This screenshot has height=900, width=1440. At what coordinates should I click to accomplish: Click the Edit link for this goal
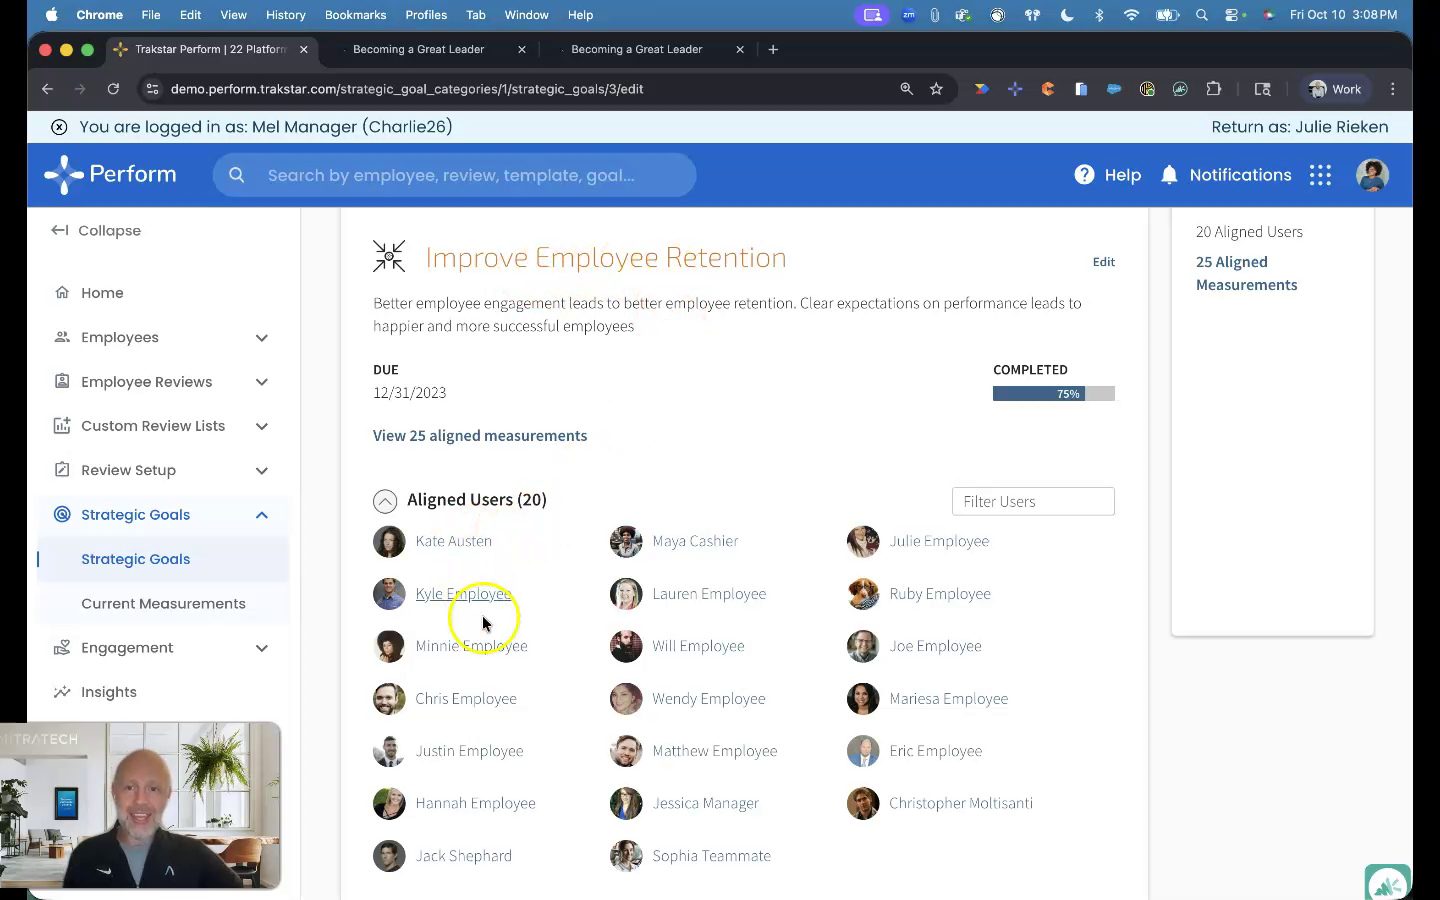click(1103, 262)
